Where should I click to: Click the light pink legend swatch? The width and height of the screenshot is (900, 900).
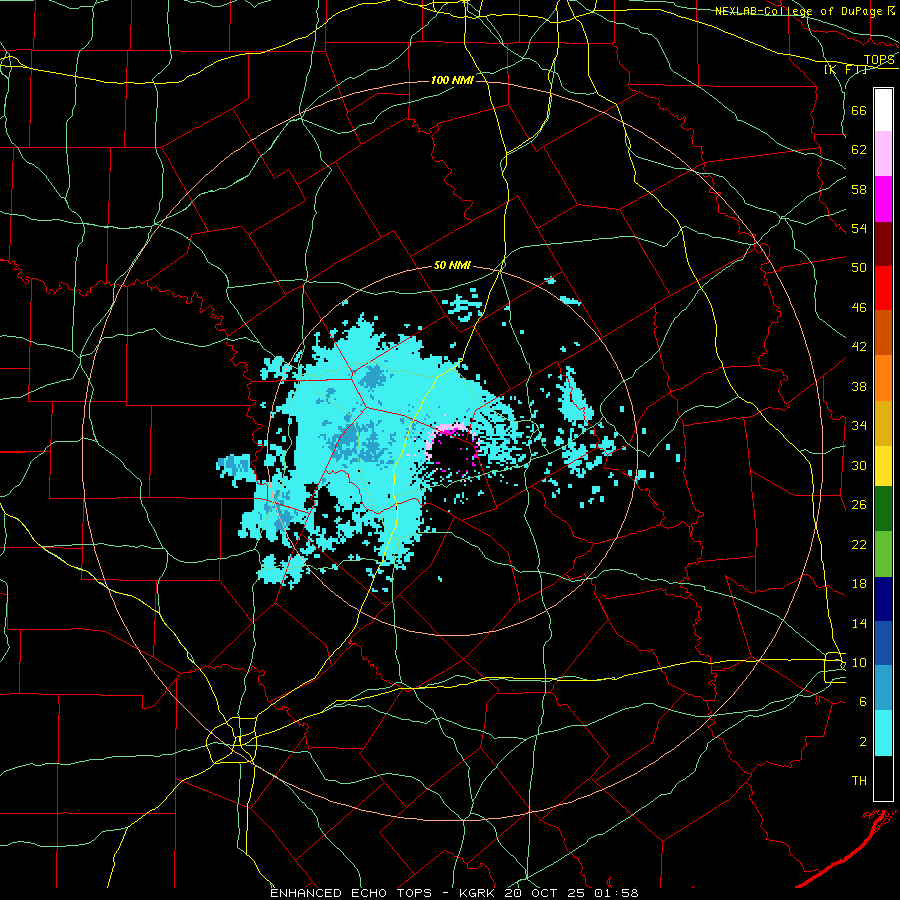pyautogui.click(x=883, y=154)
